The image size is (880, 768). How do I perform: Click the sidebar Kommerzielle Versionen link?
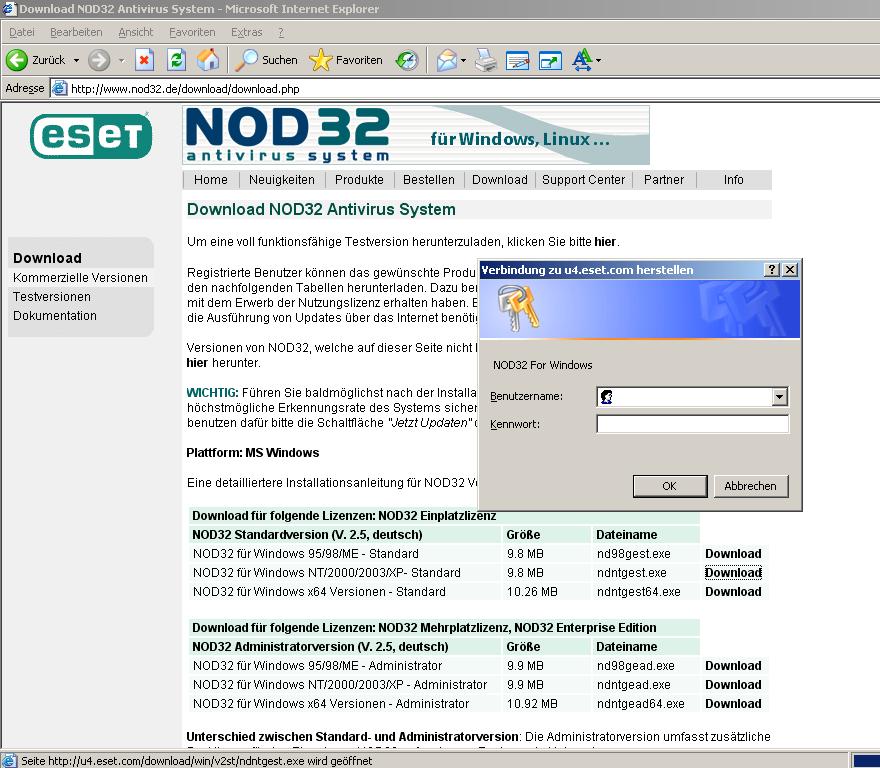coord(80,278)
